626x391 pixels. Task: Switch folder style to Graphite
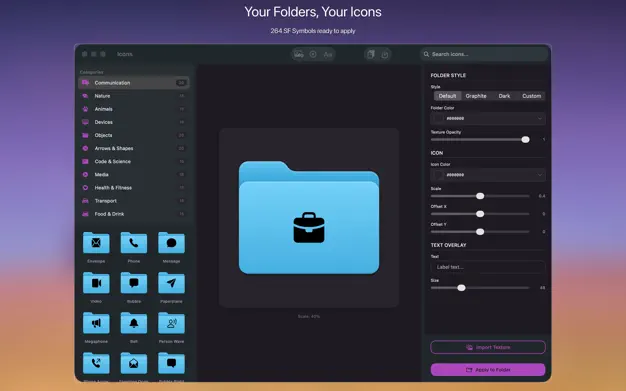[476, 96]
